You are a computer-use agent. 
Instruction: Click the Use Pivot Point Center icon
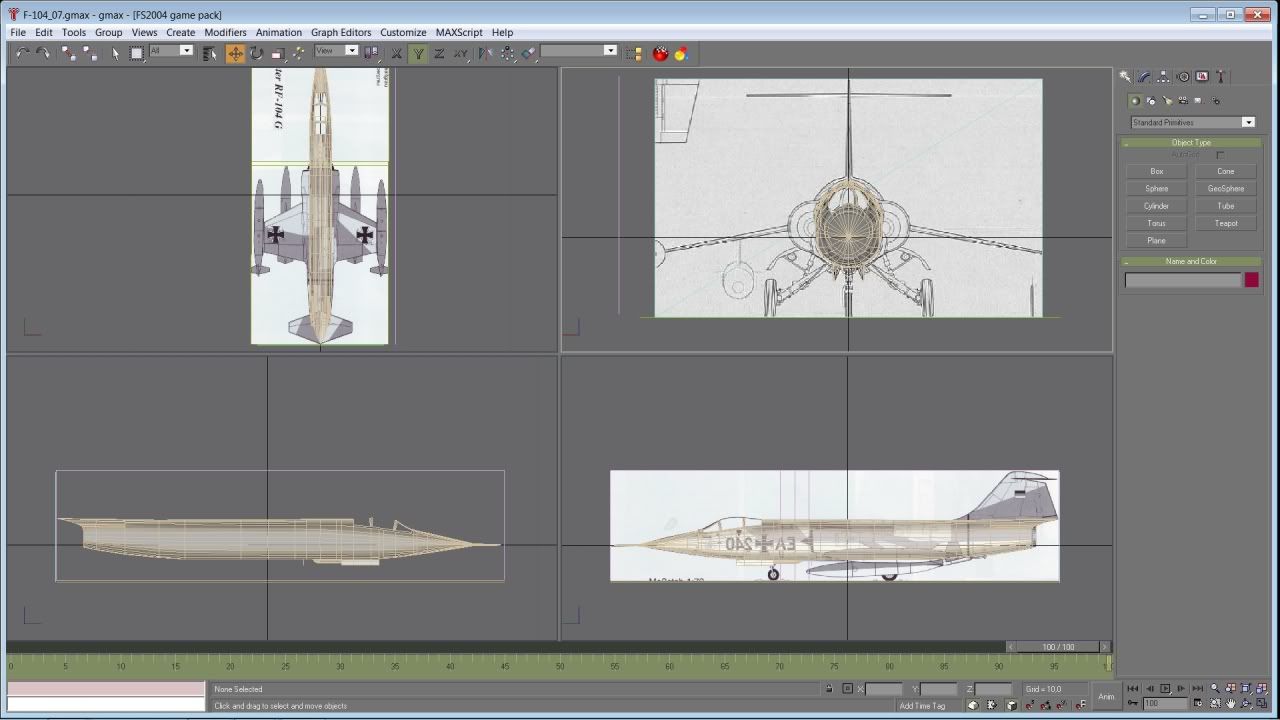(x=371, y=53)
